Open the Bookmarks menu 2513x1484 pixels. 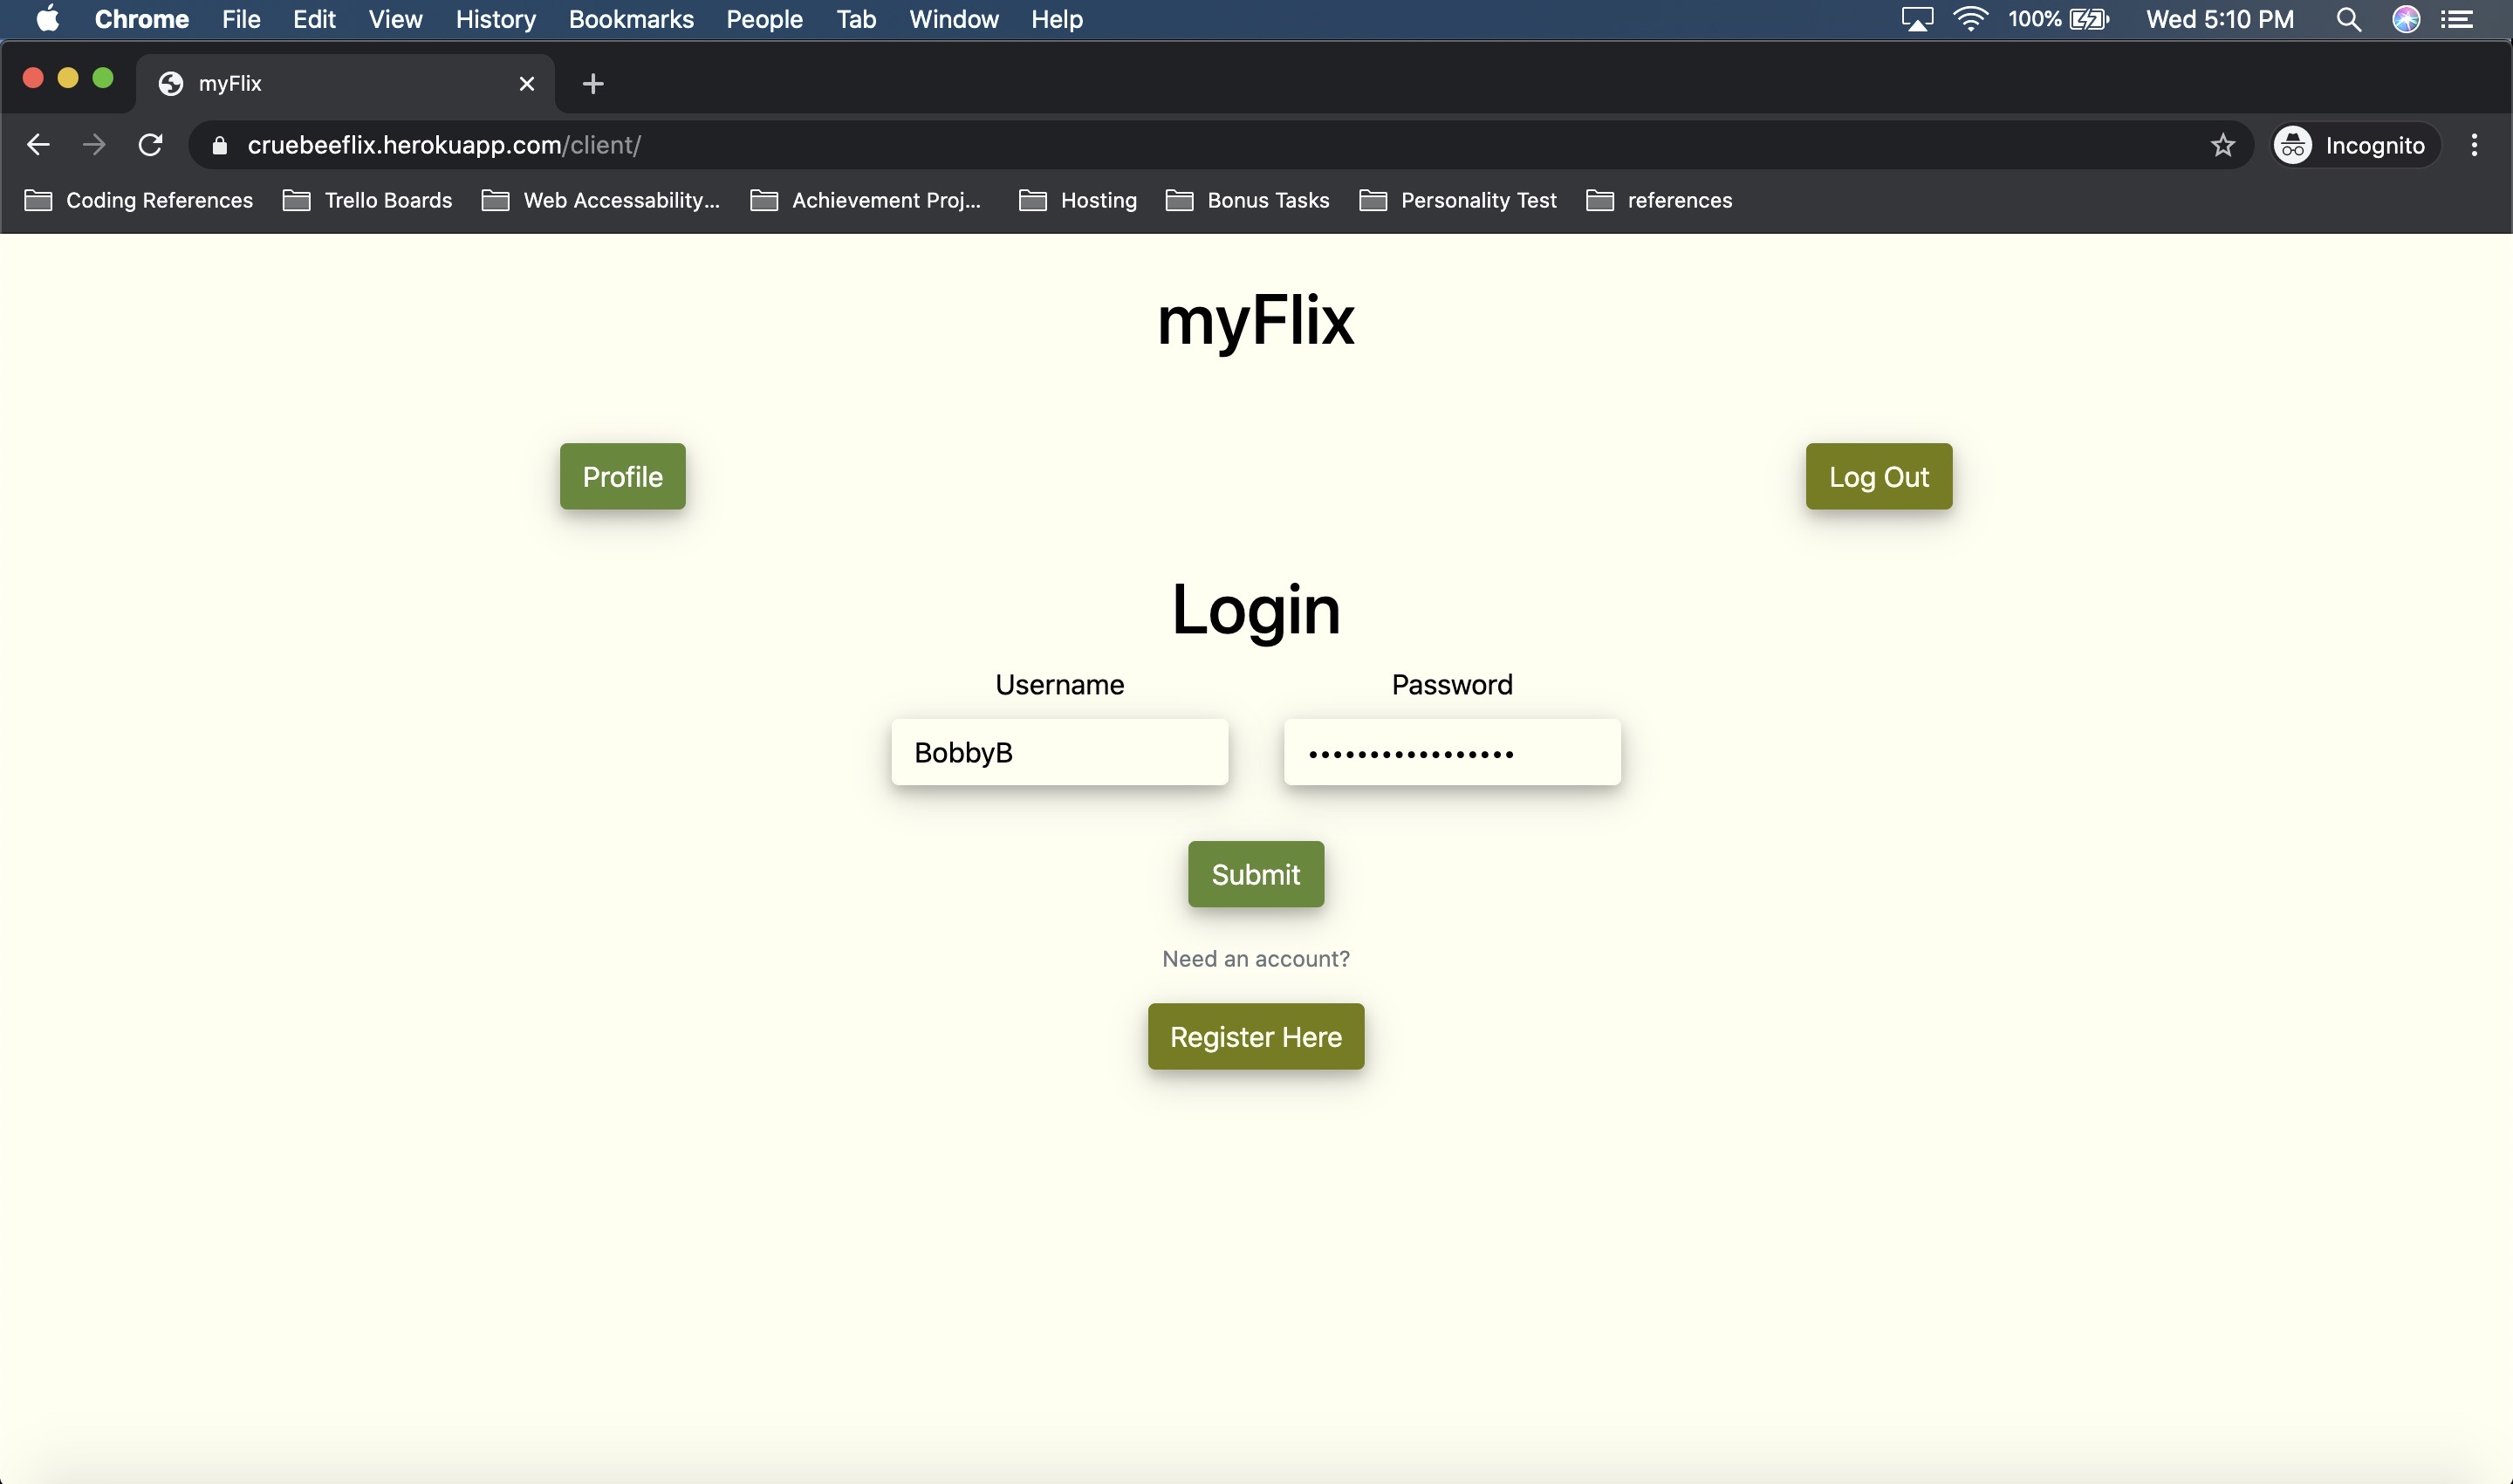click(x=631, y=19)
